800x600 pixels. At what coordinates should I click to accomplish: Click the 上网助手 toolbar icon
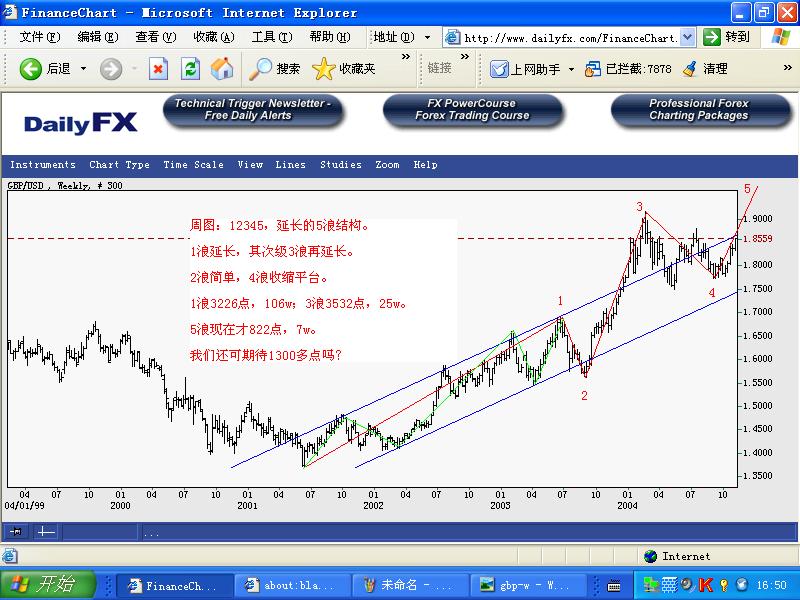[x=499, y=69]
